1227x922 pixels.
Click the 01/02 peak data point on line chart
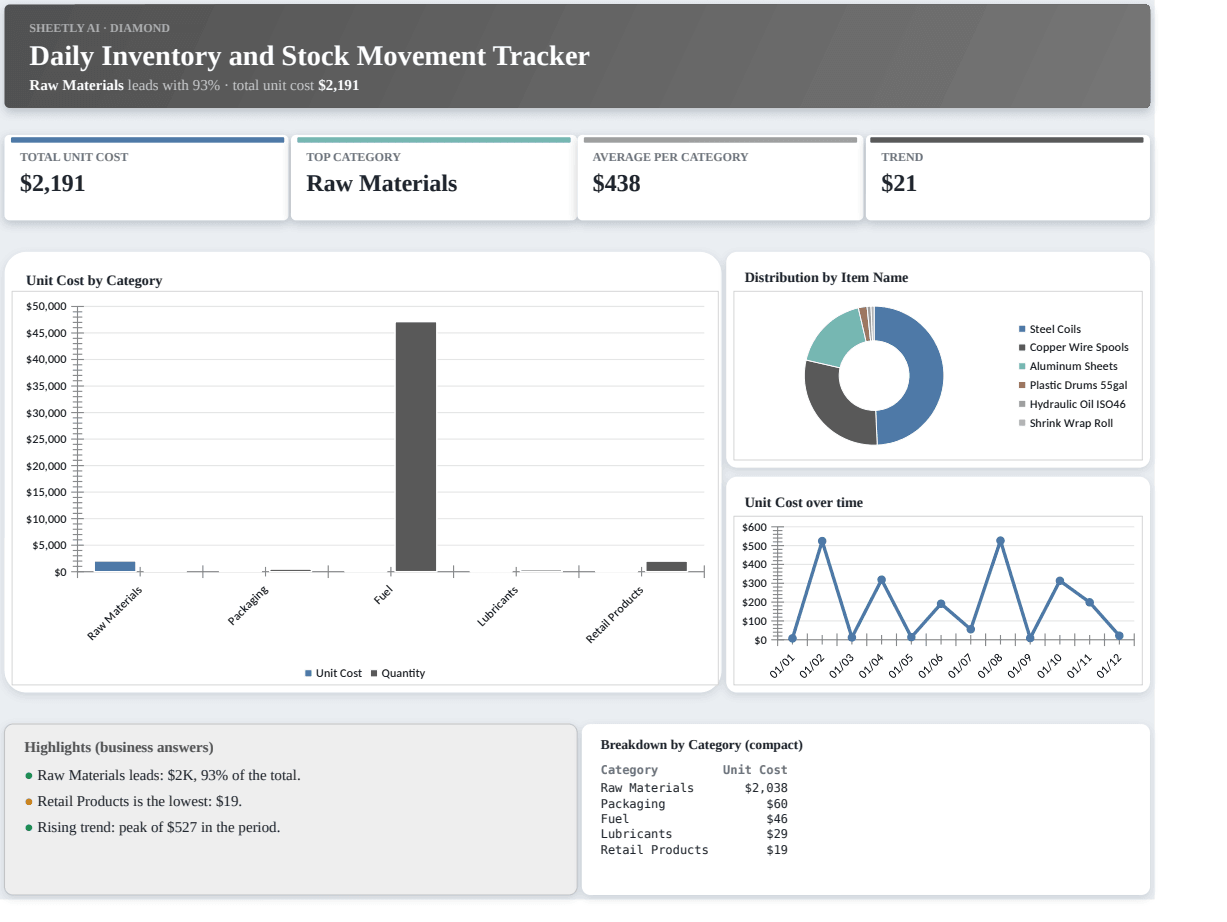(x=822, y=542)
